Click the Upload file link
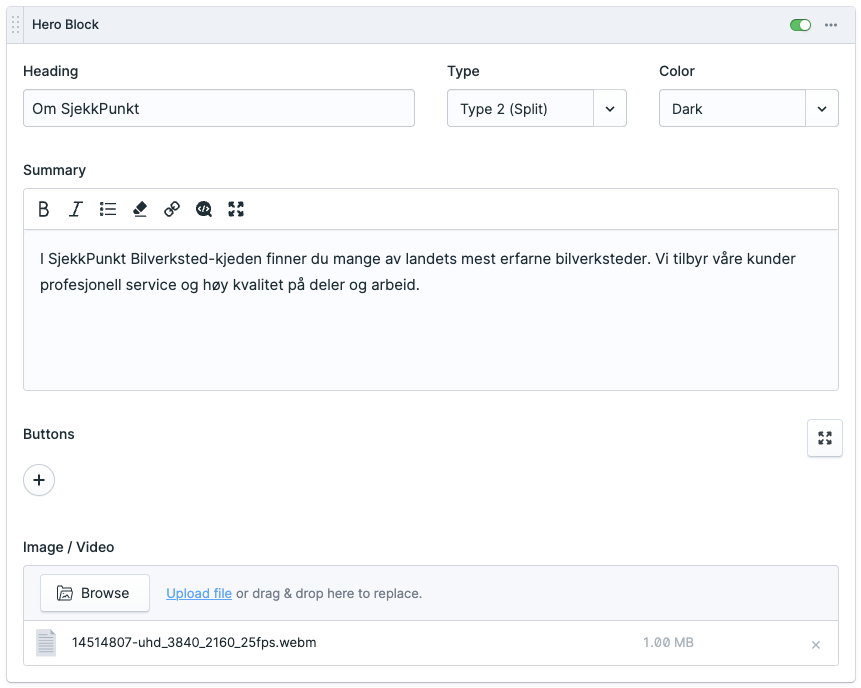This screenshot has width=861, height=688. [x=199, y=593]
